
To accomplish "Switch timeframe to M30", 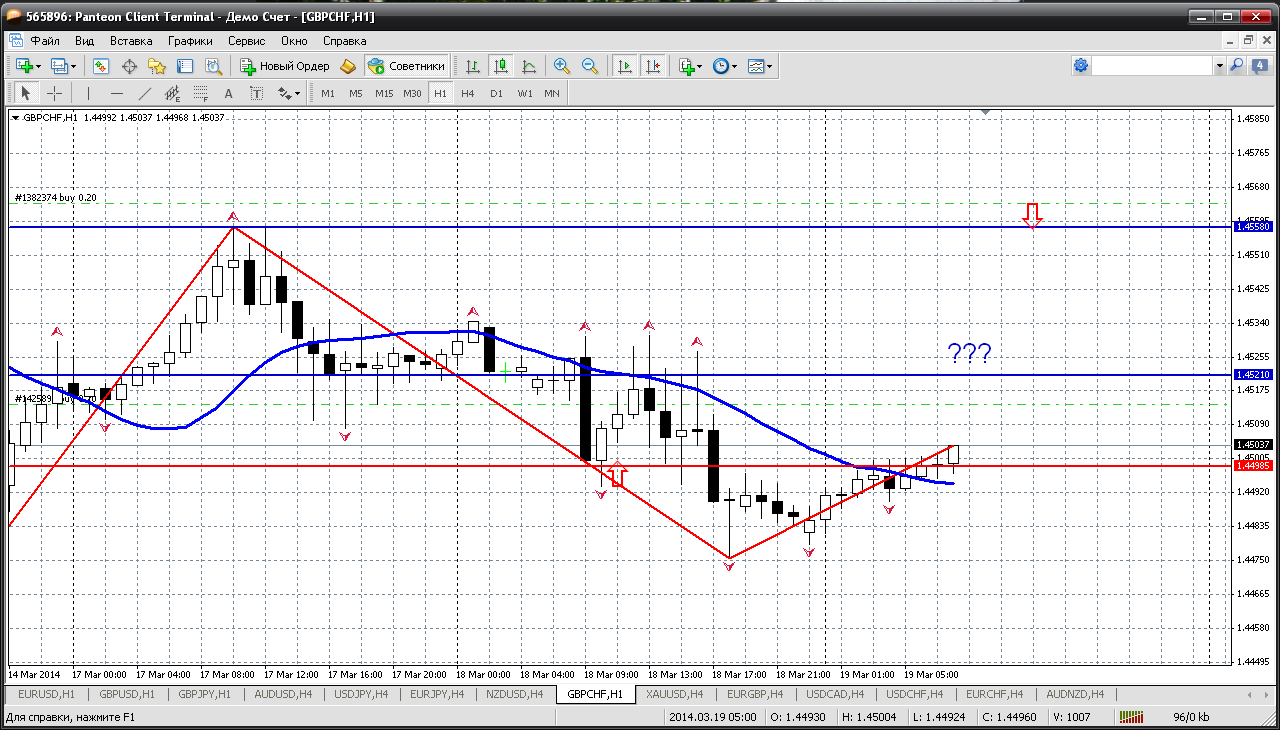I will coord(412,93).
